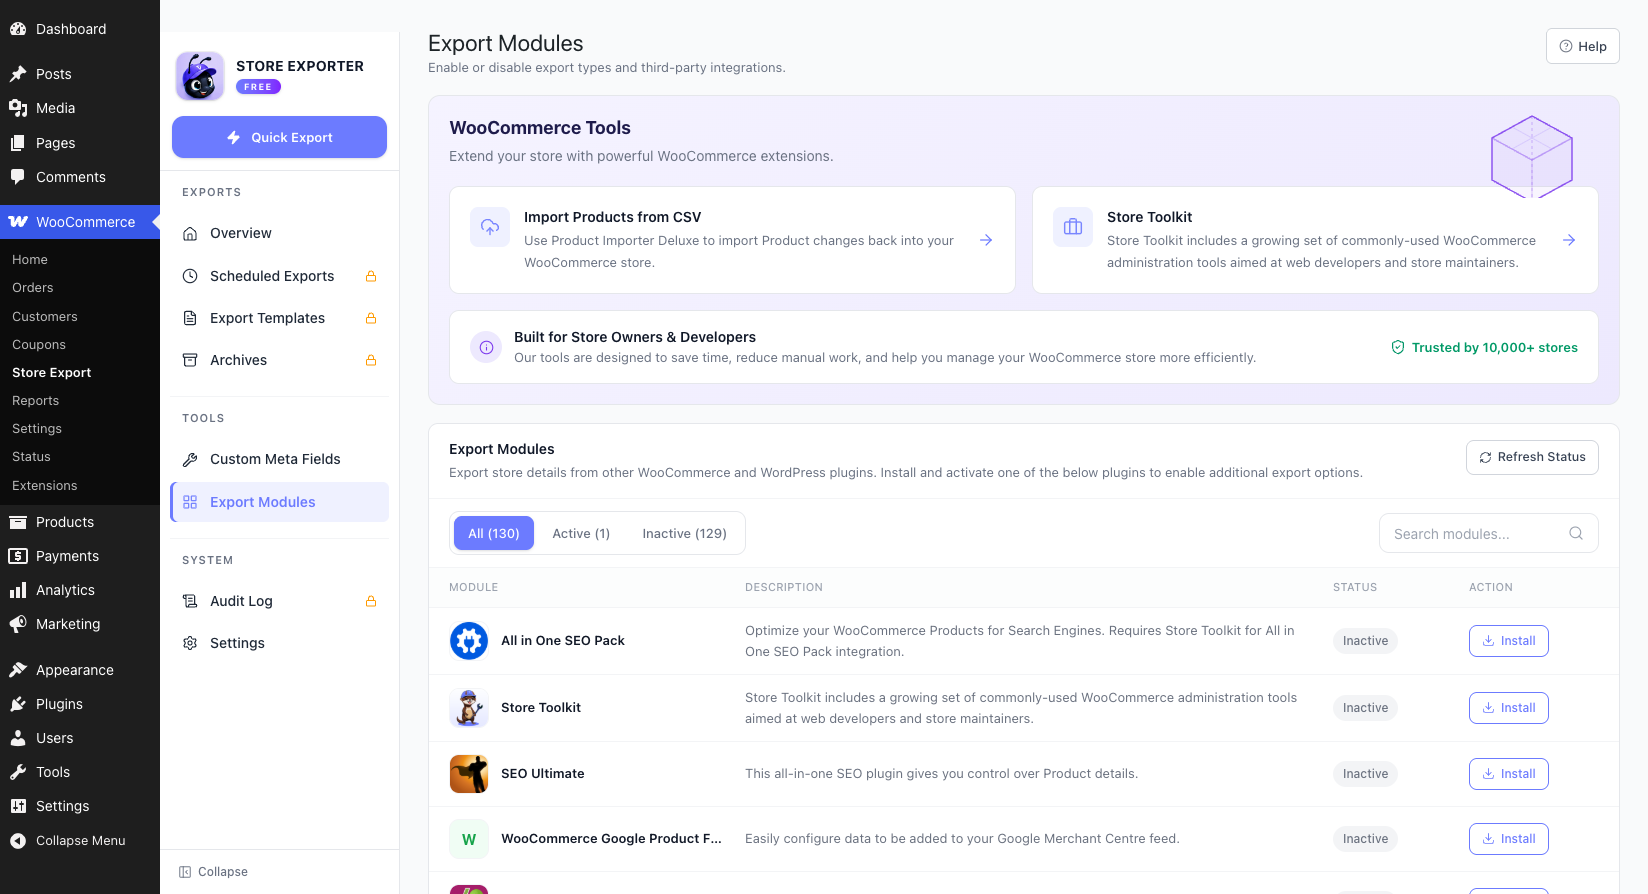
Task: Click the Pages icon in sidebar
Action: coord(18,143)
